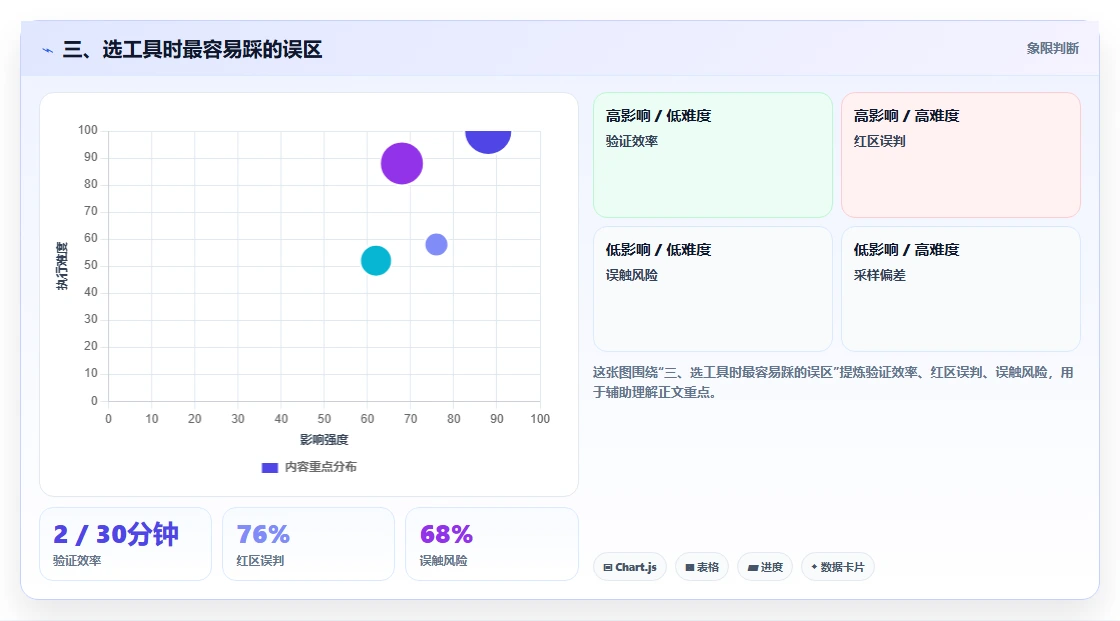Click the icon inside the 表格 chip
1120x621 pixels.
(x=690, y=567)
